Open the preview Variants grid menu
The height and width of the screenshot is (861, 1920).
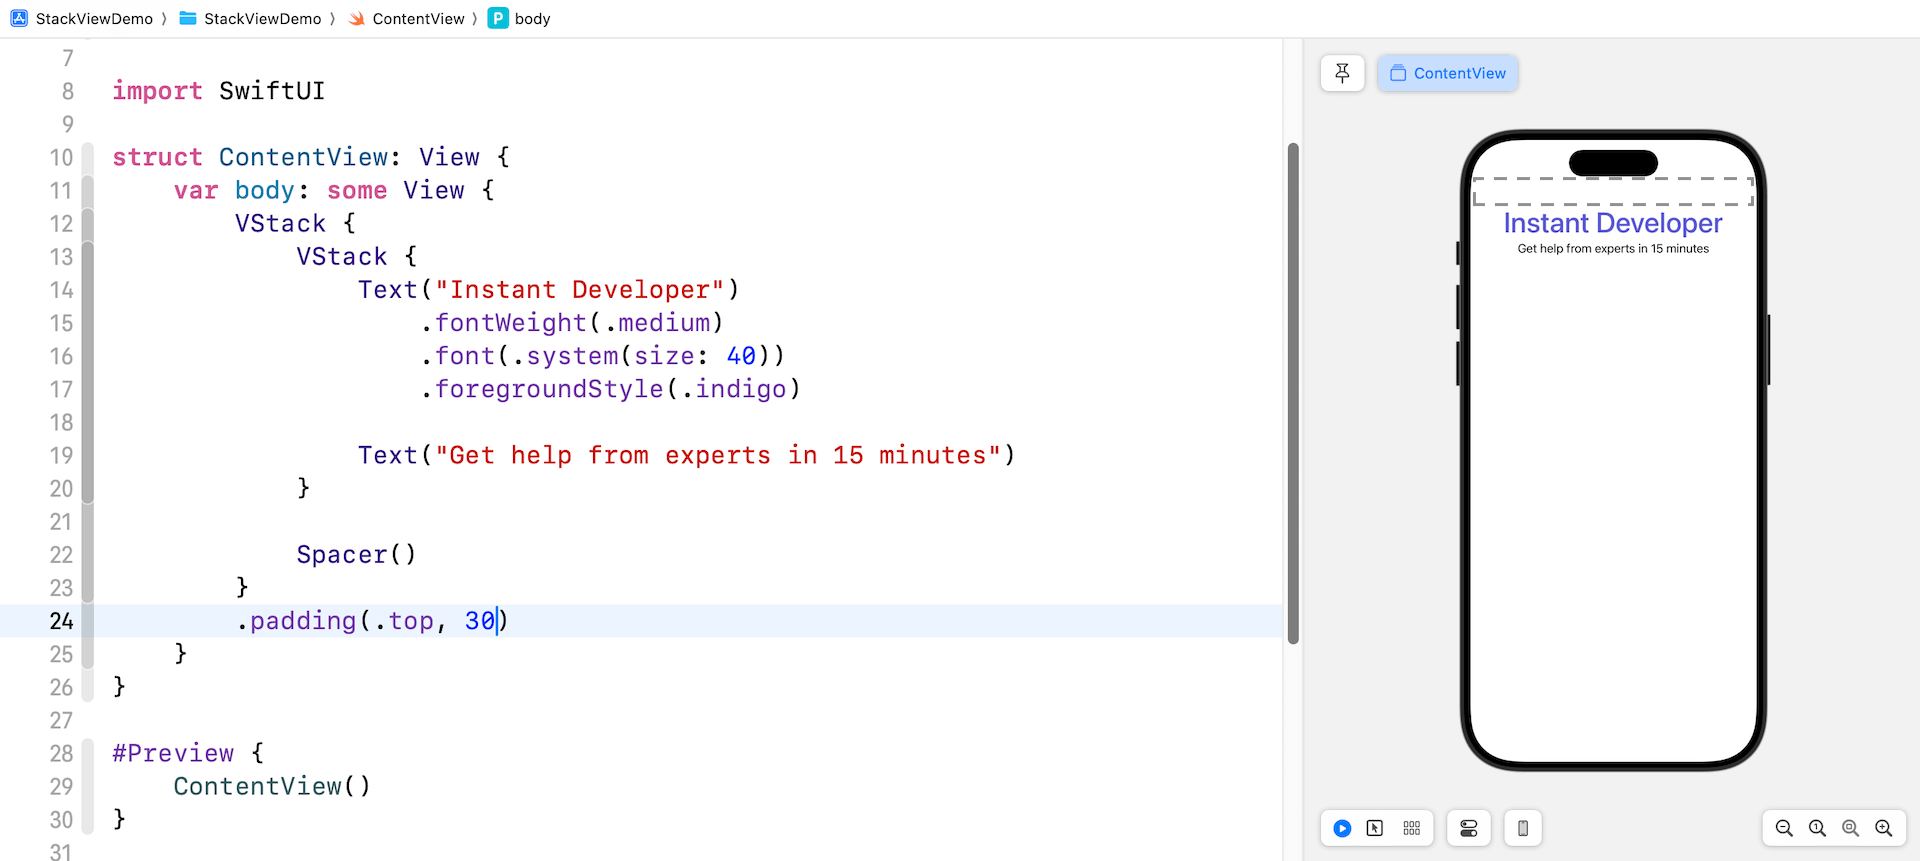coord(1412,828)
